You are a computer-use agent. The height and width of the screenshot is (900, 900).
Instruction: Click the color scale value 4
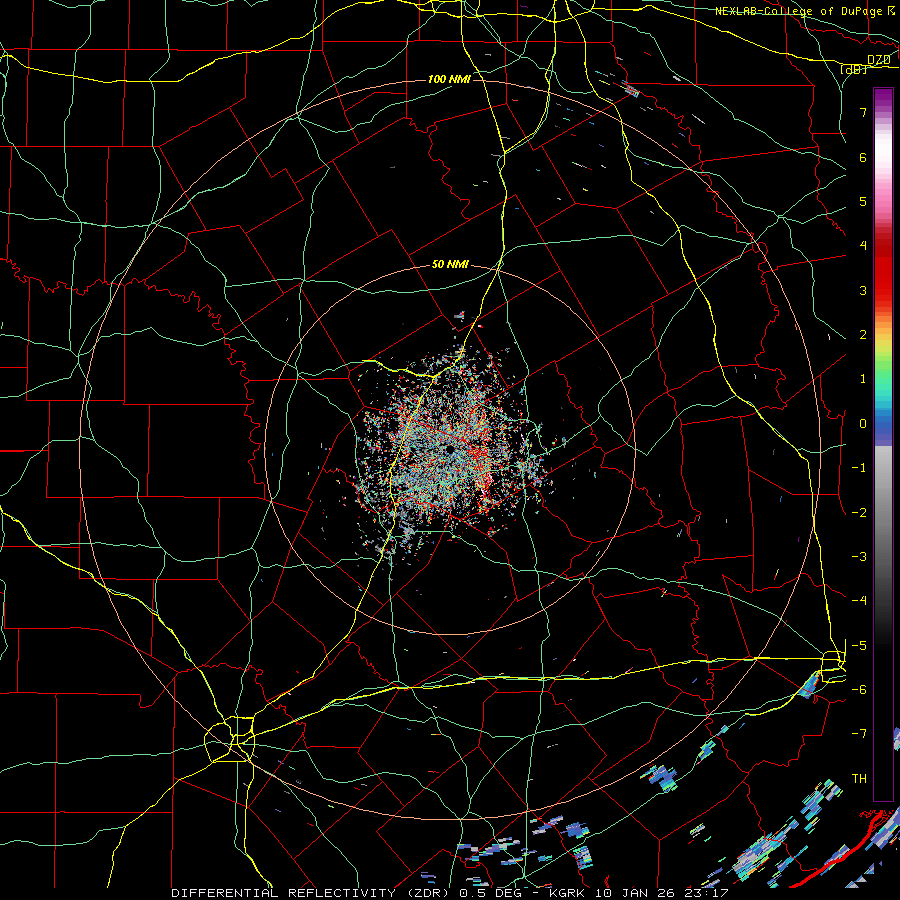tap(863, 246)
